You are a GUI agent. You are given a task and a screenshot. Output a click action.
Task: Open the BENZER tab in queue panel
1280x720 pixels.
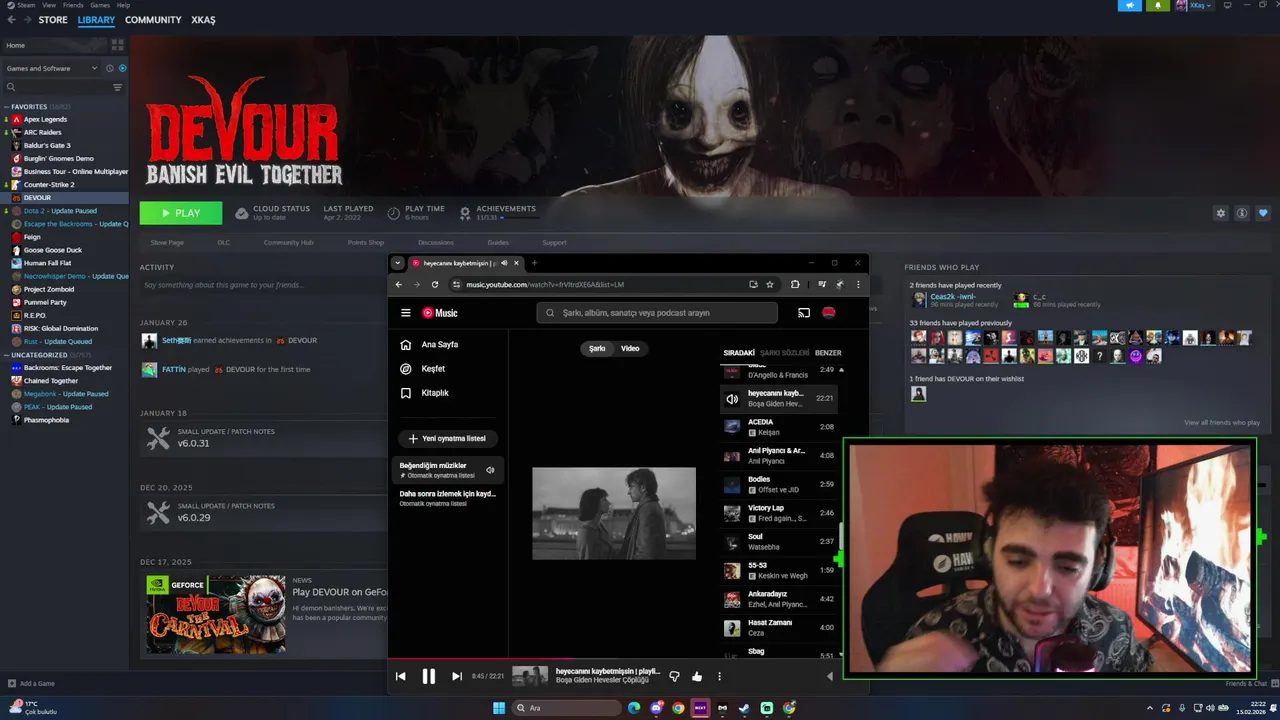(x=828, y=353)
